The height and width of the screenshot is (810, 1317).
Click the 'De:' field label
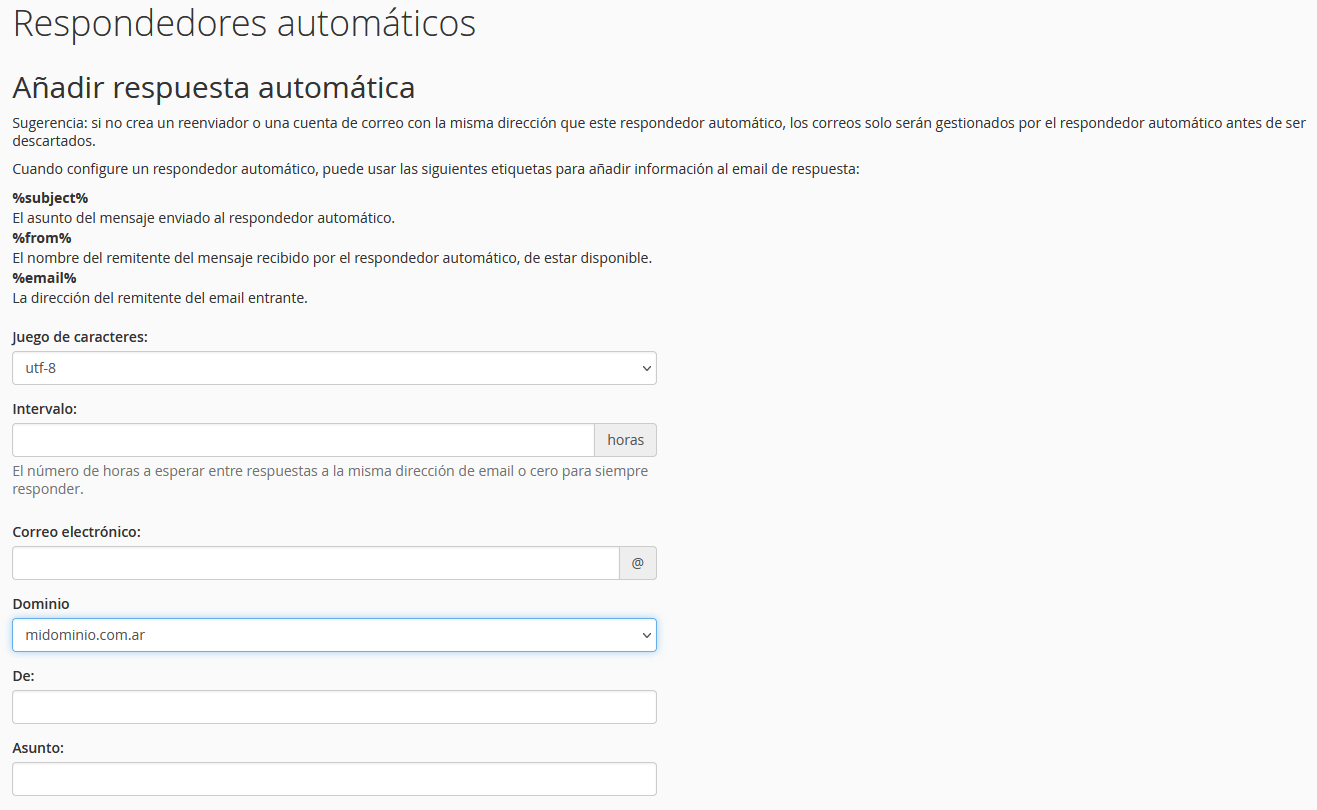(x=23, y=676)
